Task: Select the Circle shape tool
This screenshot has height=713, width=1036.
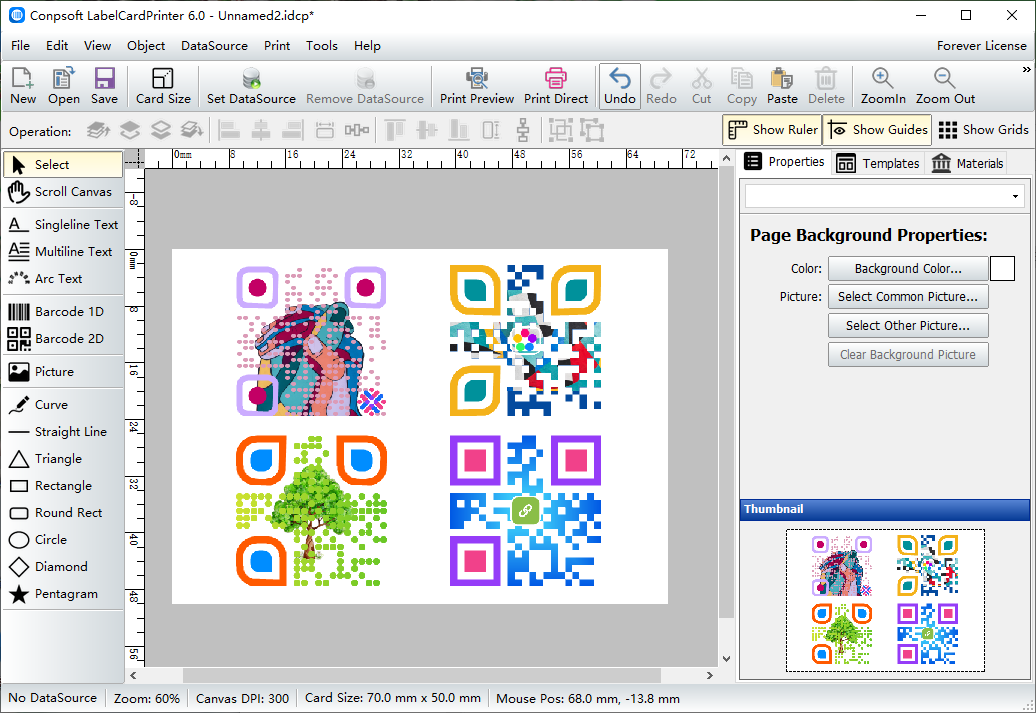Action: 63,540
